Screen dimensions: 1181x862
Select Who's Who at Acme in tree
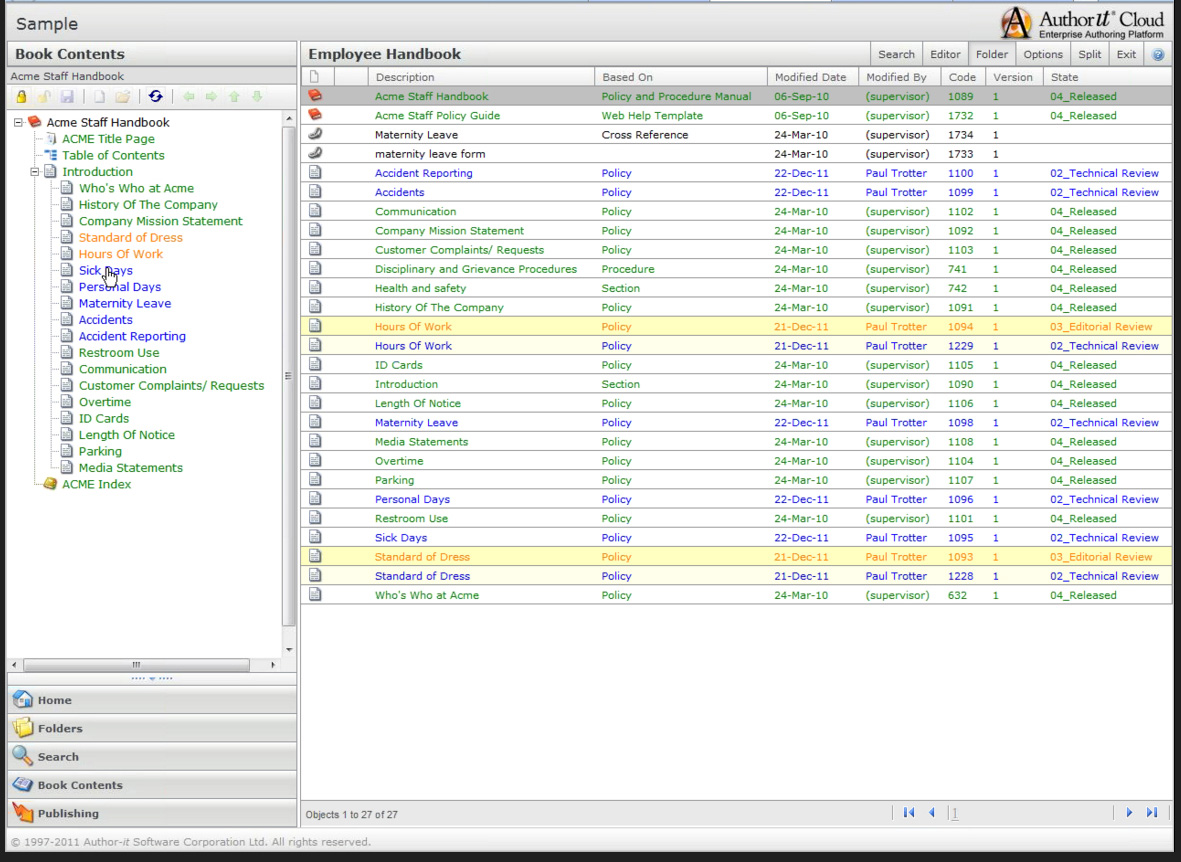tap(136, 188)
